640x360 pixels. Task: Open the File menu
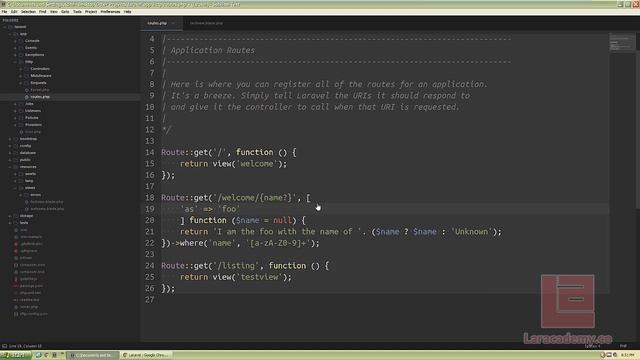[x=4, y=12]
